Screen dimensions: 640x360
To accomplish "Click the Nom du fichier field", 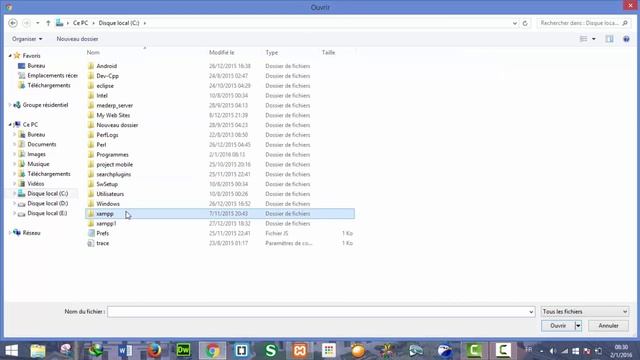I will coord(321,311).
